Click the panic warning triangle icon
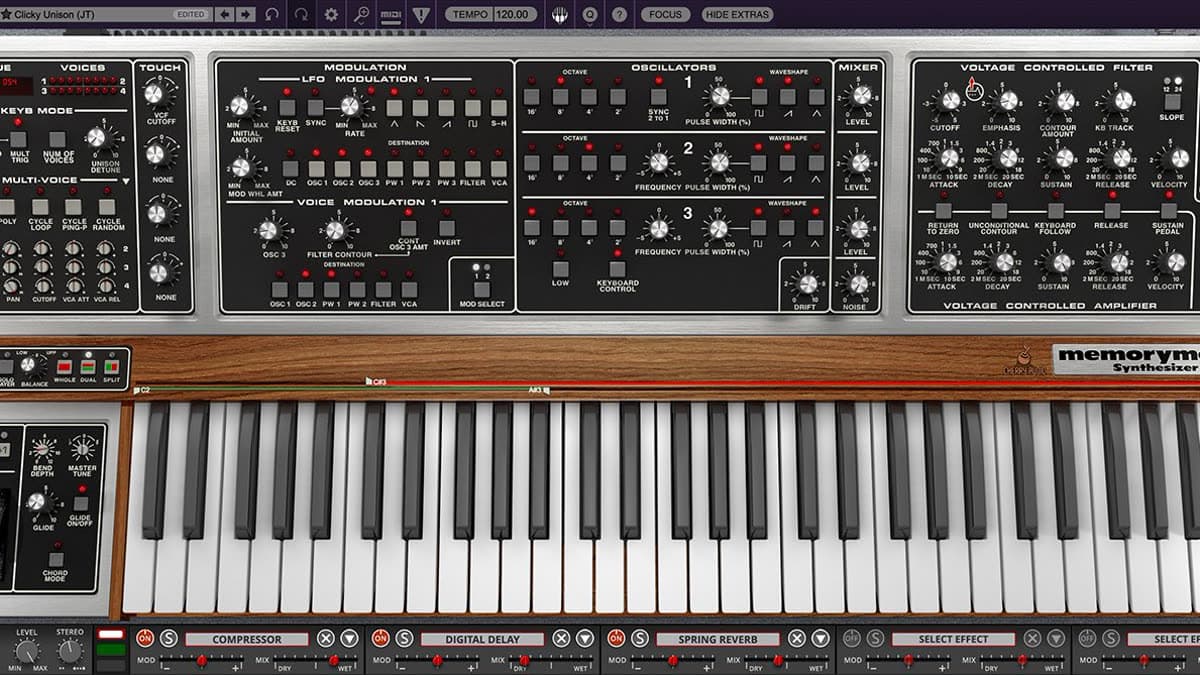1200x675 pixels. pos(421,15)
